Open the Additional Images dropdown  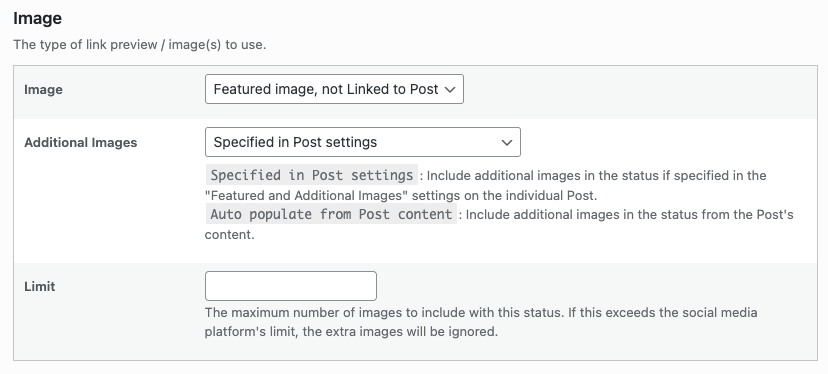363,142
